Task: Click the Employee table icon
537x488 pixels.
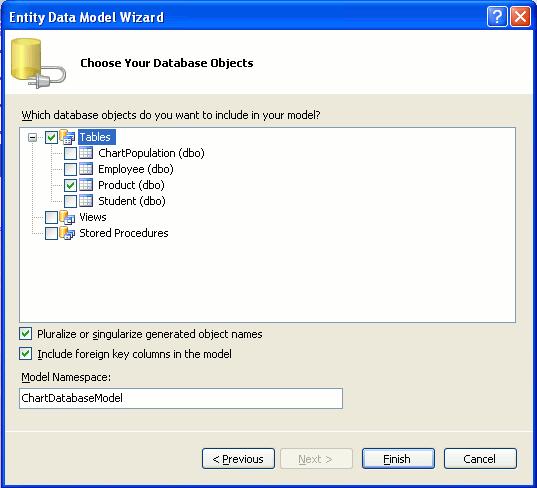Action: 86,169
